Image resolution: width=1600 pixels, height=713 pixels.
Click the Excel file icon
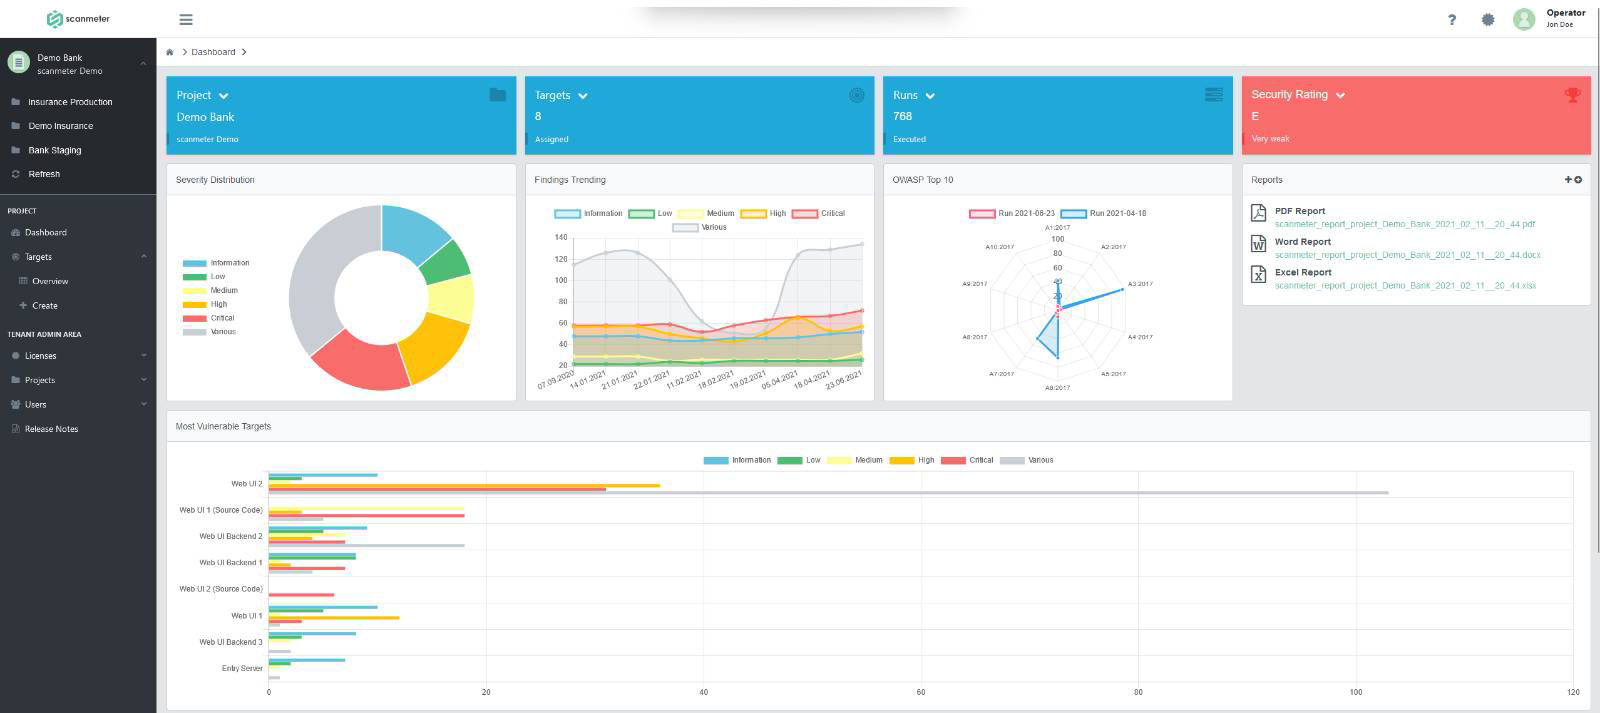pos(1259,274)
